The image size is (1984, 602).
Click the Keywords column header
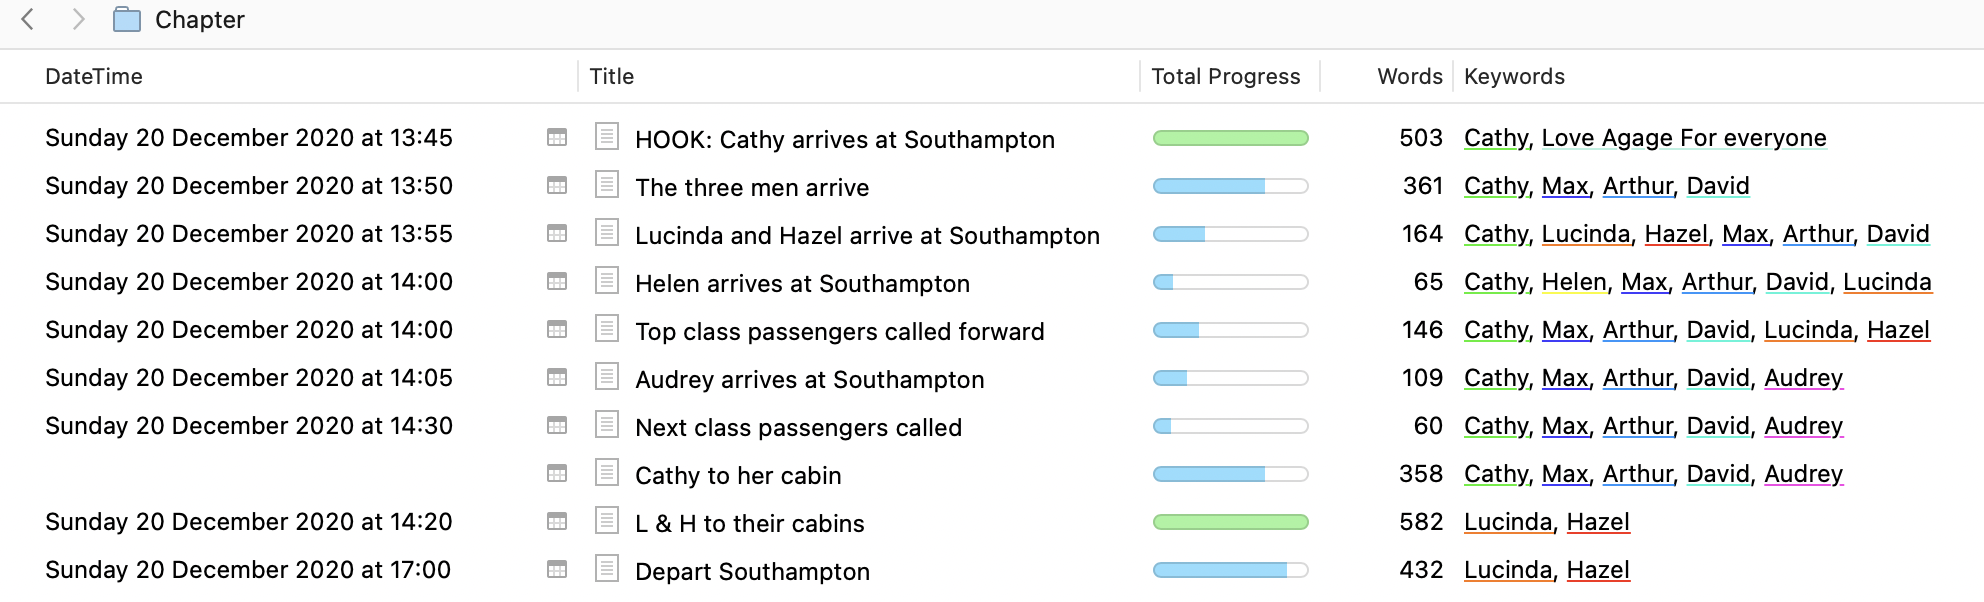(1514, 76)
